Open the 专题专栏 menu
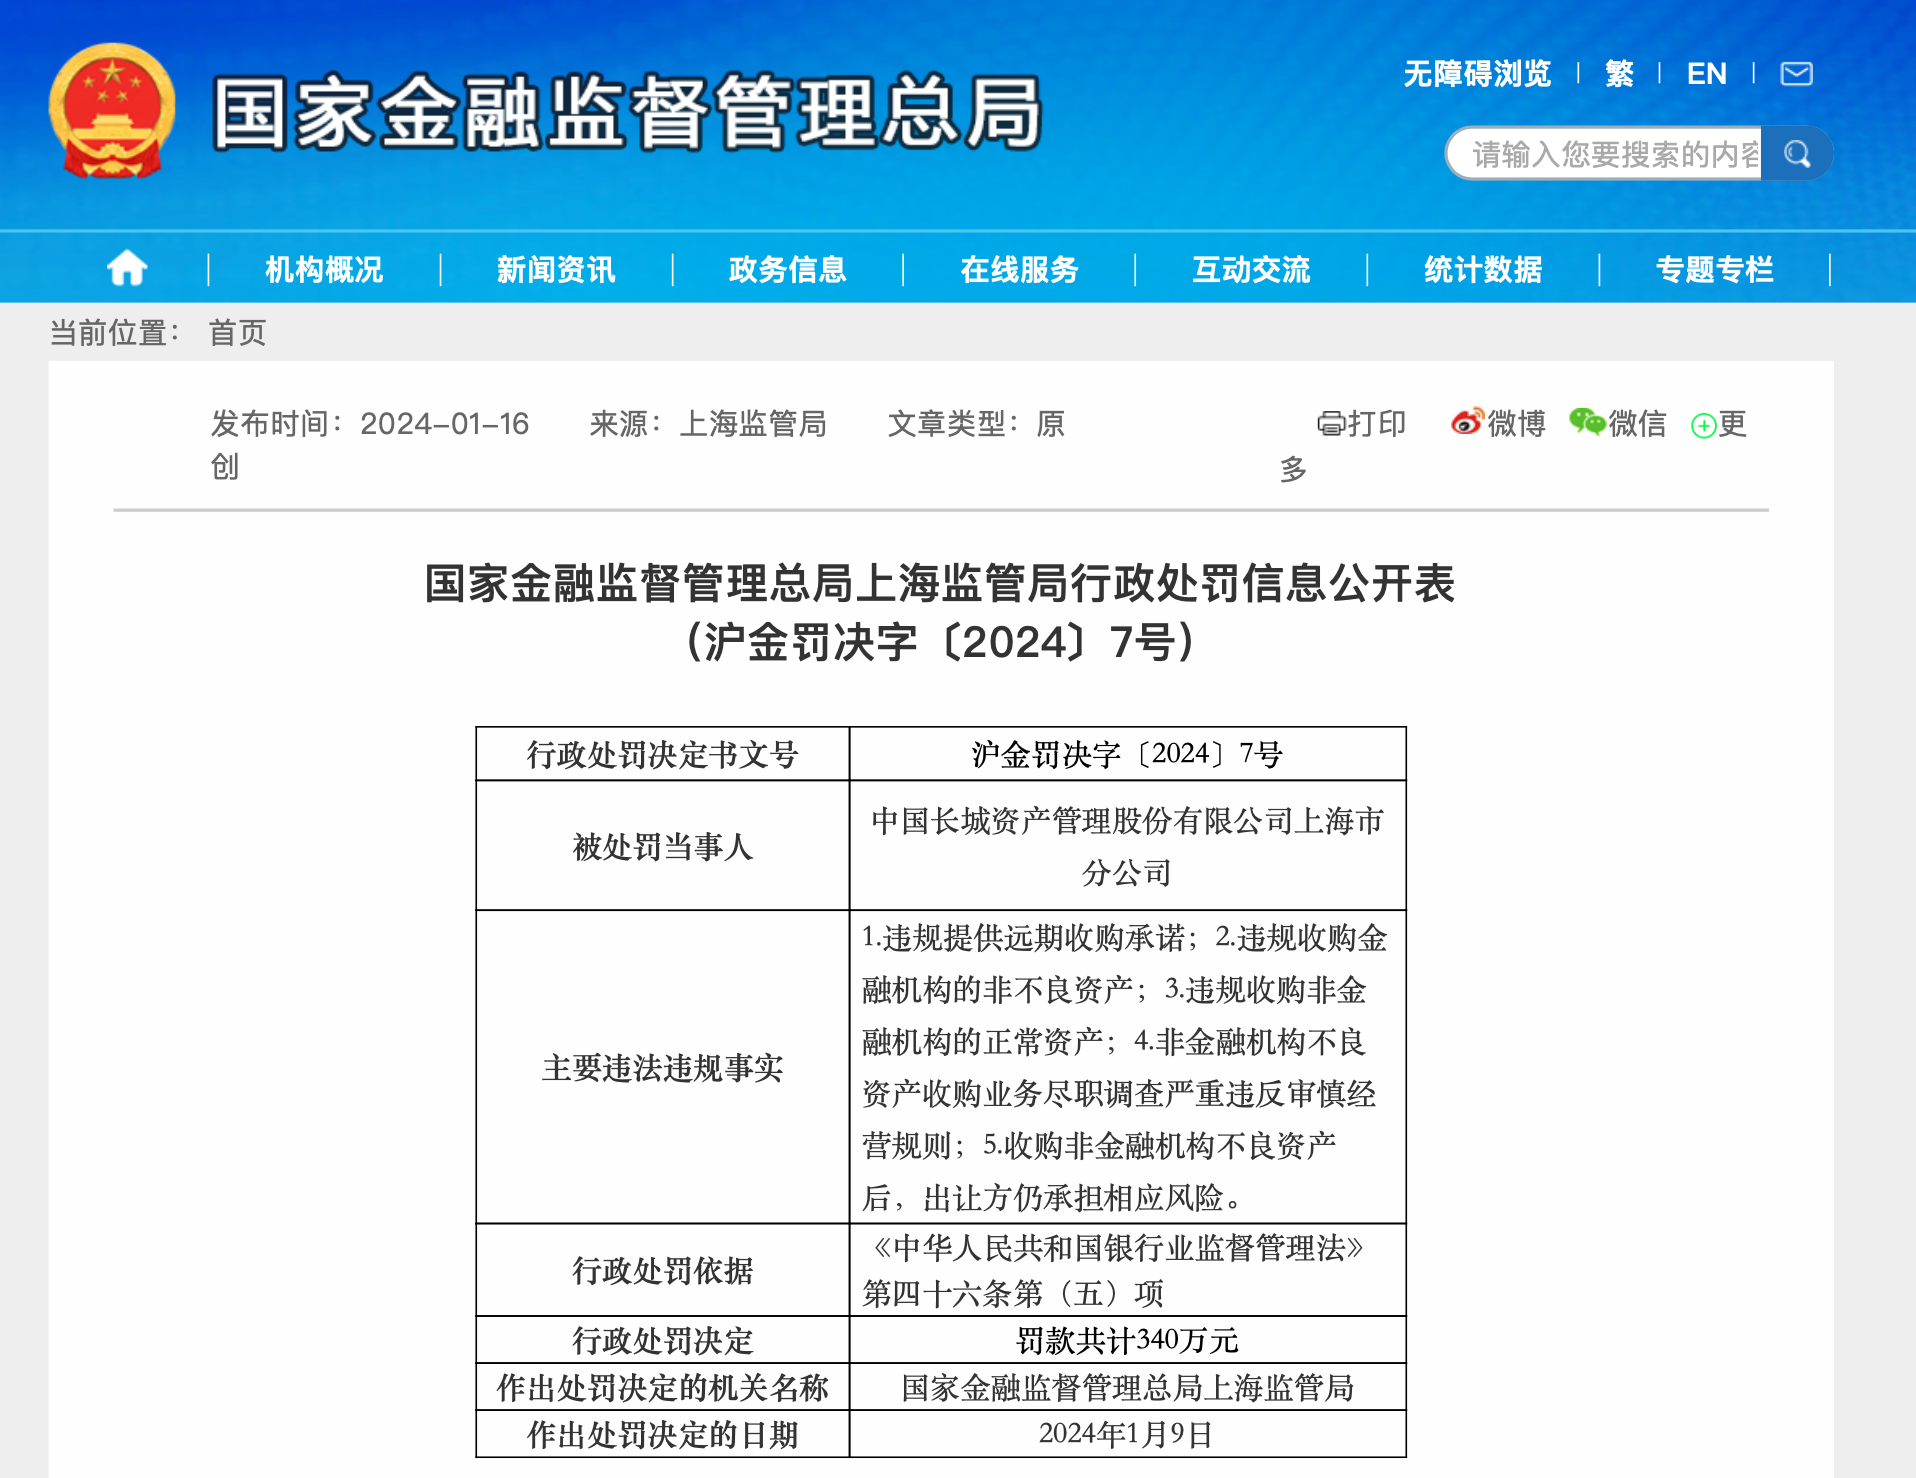Screen dimensions: 1916x1478 pos(1715,269)
